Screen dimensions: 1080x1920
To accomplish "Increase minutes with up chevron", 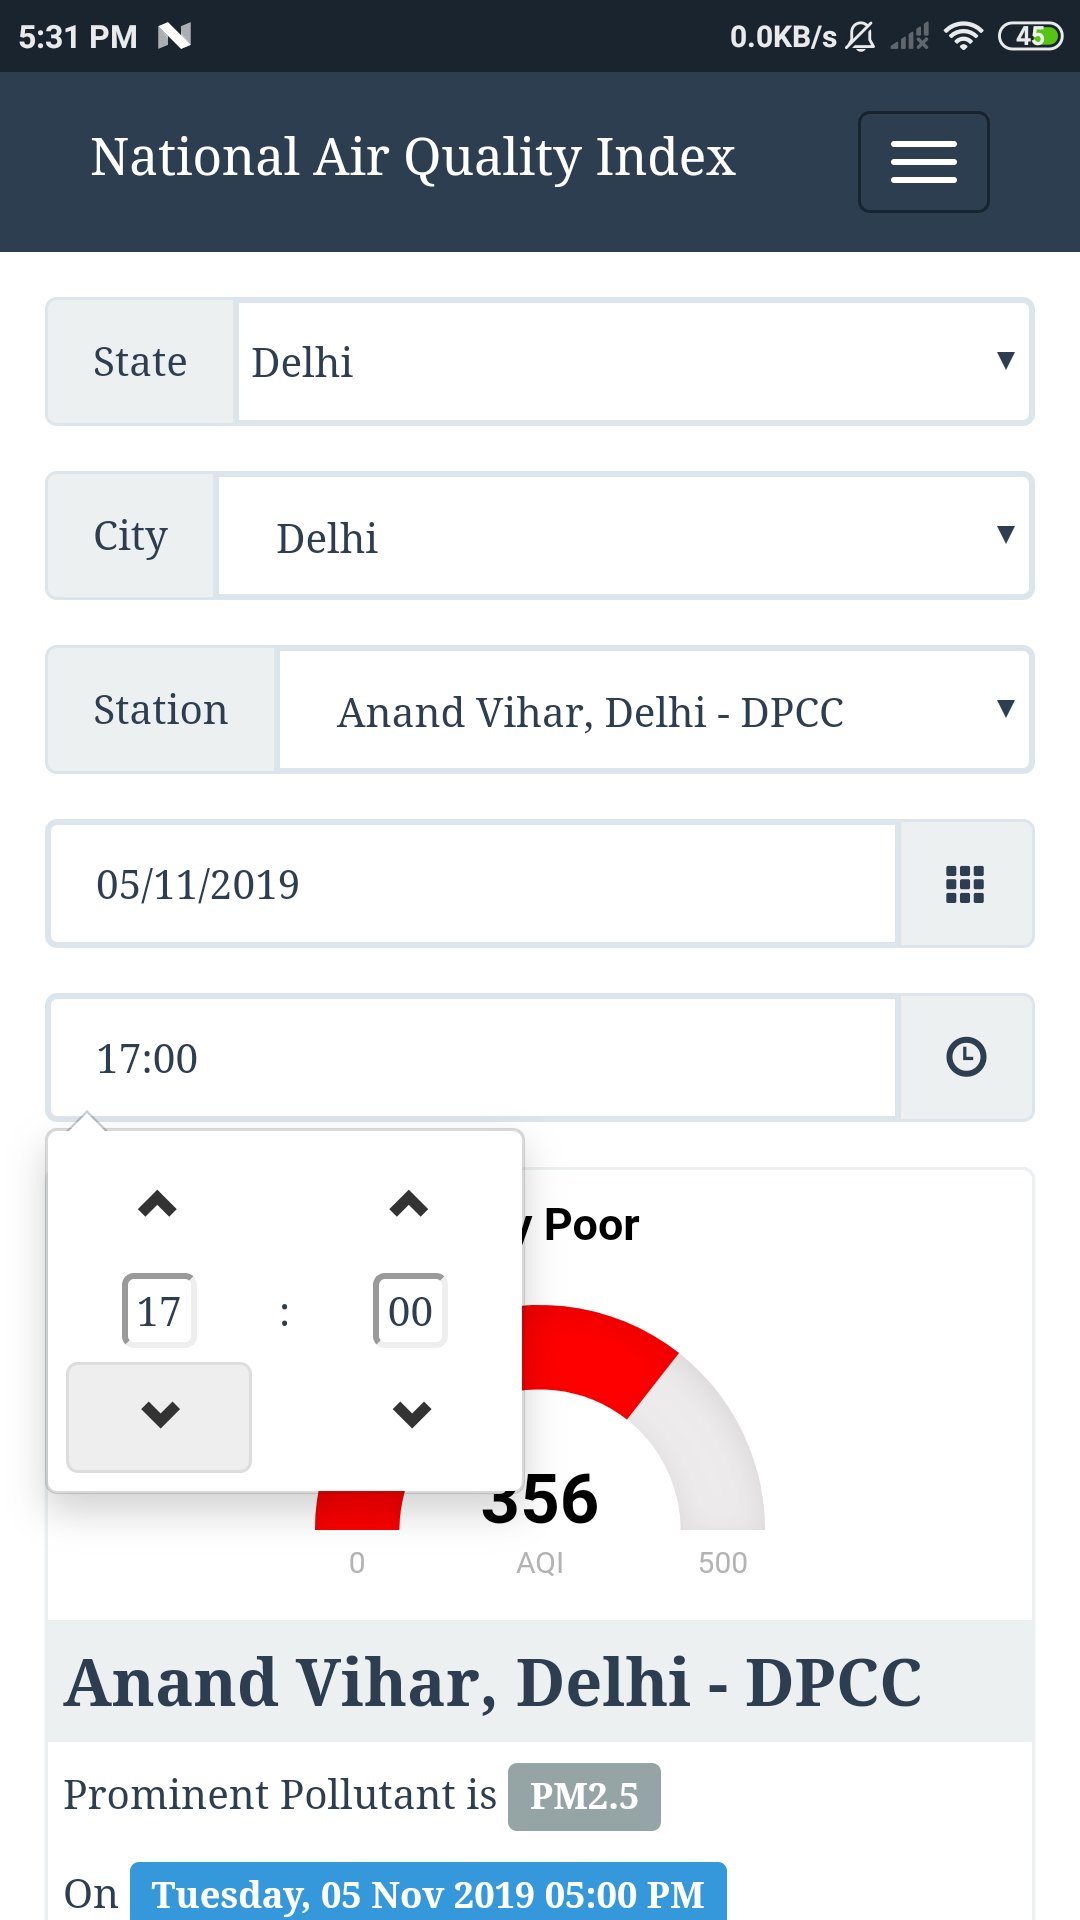I will (409, 1204).
